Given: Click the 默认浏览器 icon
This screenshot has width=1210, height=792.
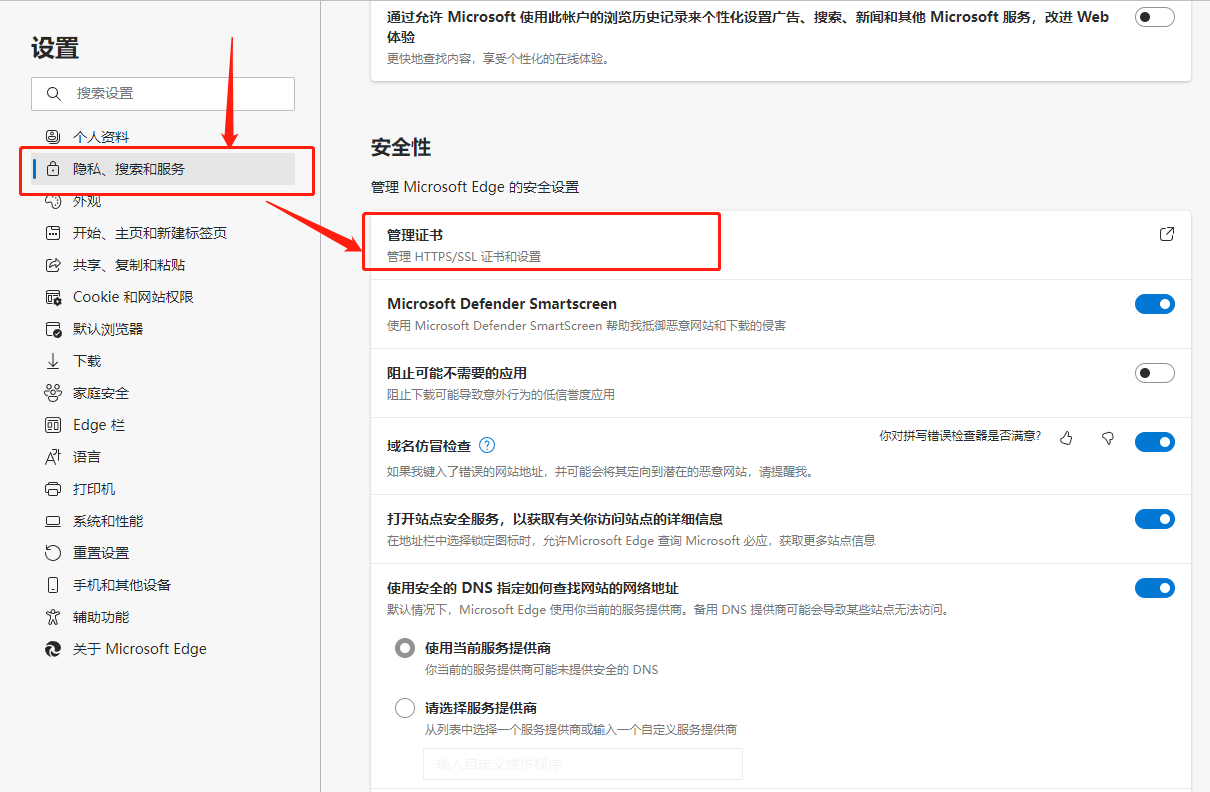Looking at the screenshot, I should [x=53, y=329].
